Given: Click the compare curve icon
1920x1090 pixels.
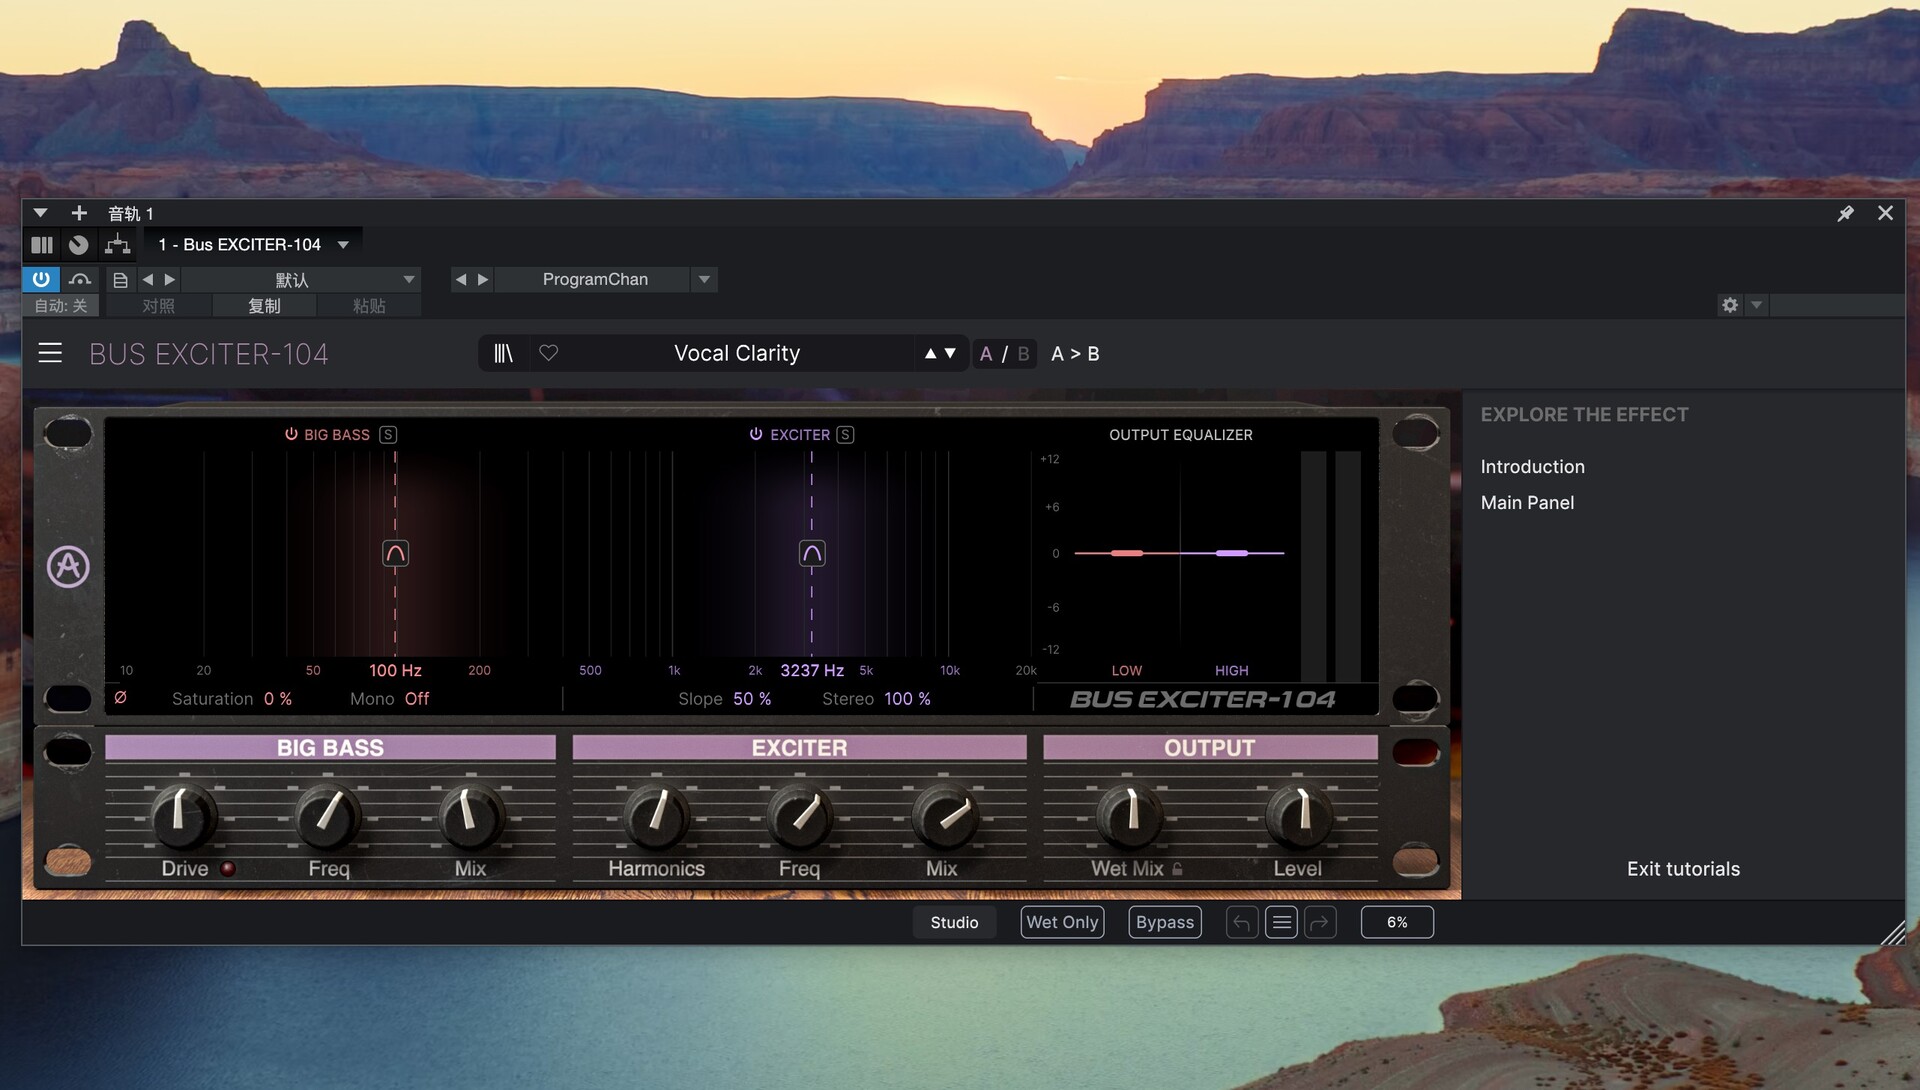Looking at the screenshot, I should 80,279.
